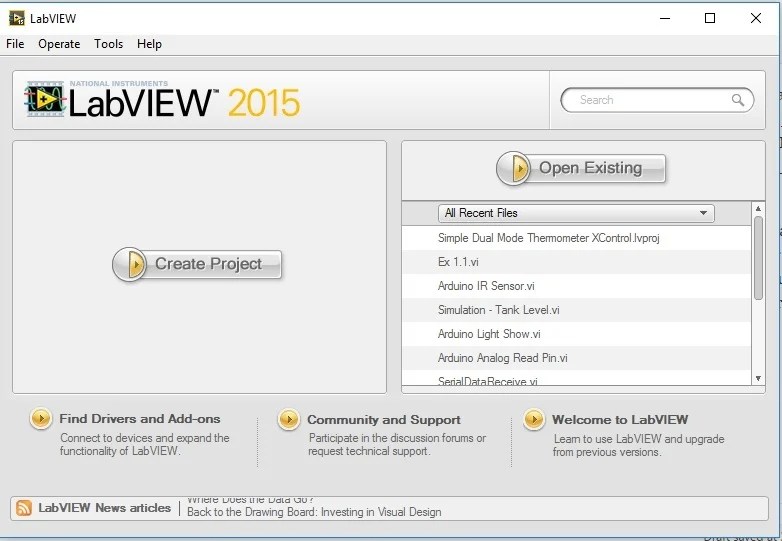Click the Welcome to LabVIEW arrow icon
The height and width of the screenshot is (541, 782).
(534, 420)
